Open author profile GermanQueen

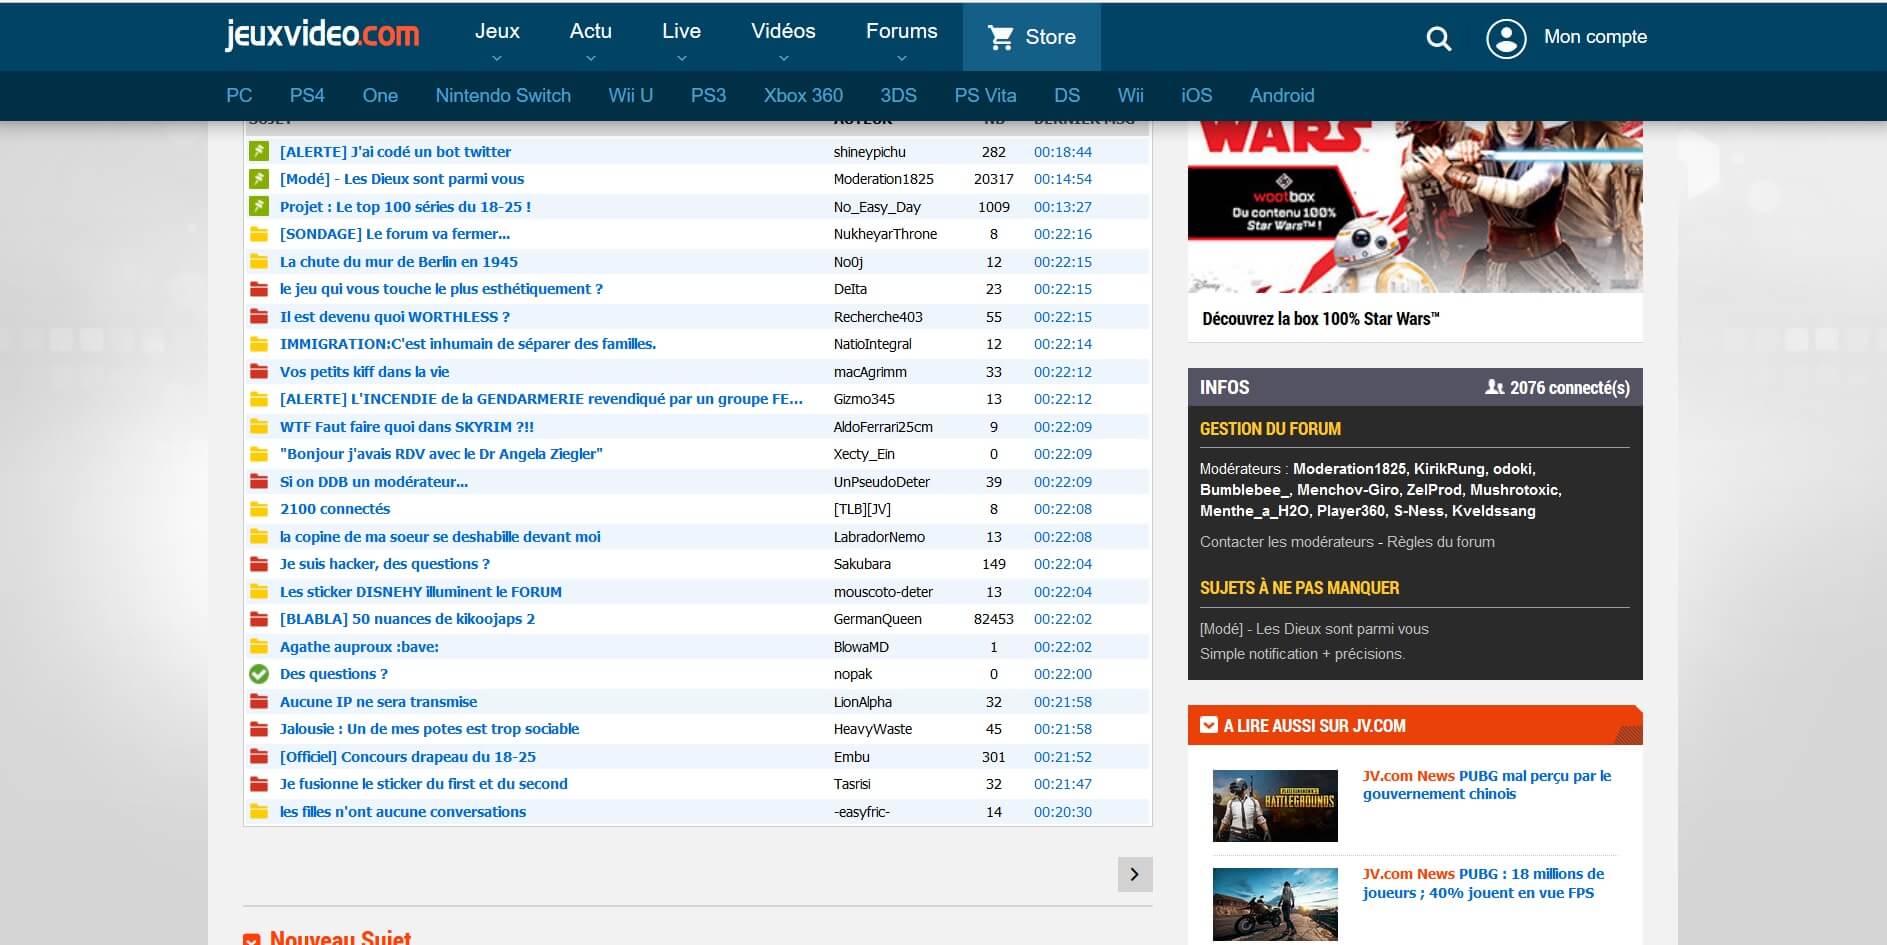pos(877,619)
